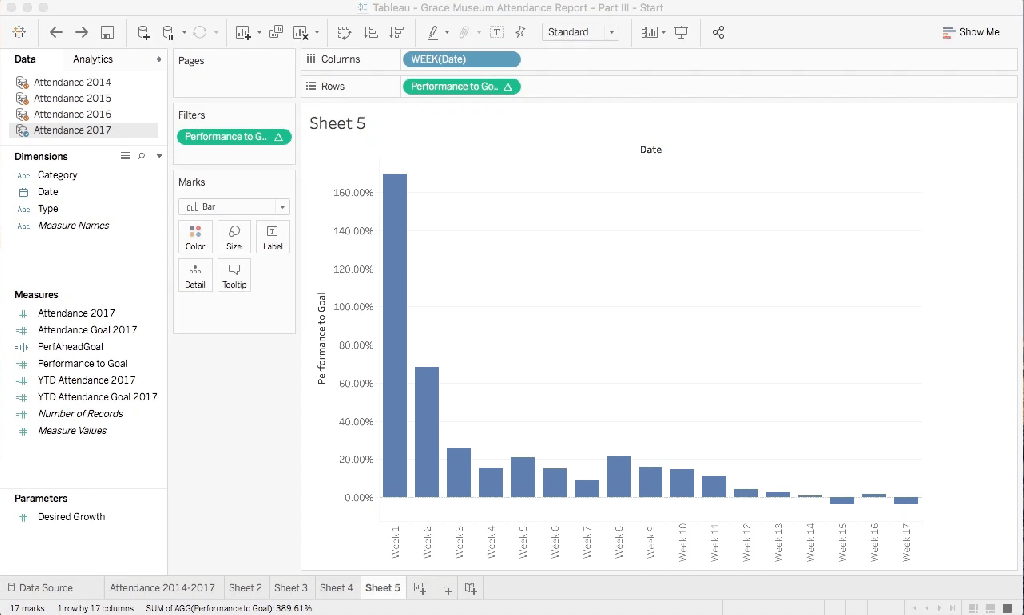Sort bars descending
The height and width of the screenshot is (615, 1024).
(x=396, y=32)
